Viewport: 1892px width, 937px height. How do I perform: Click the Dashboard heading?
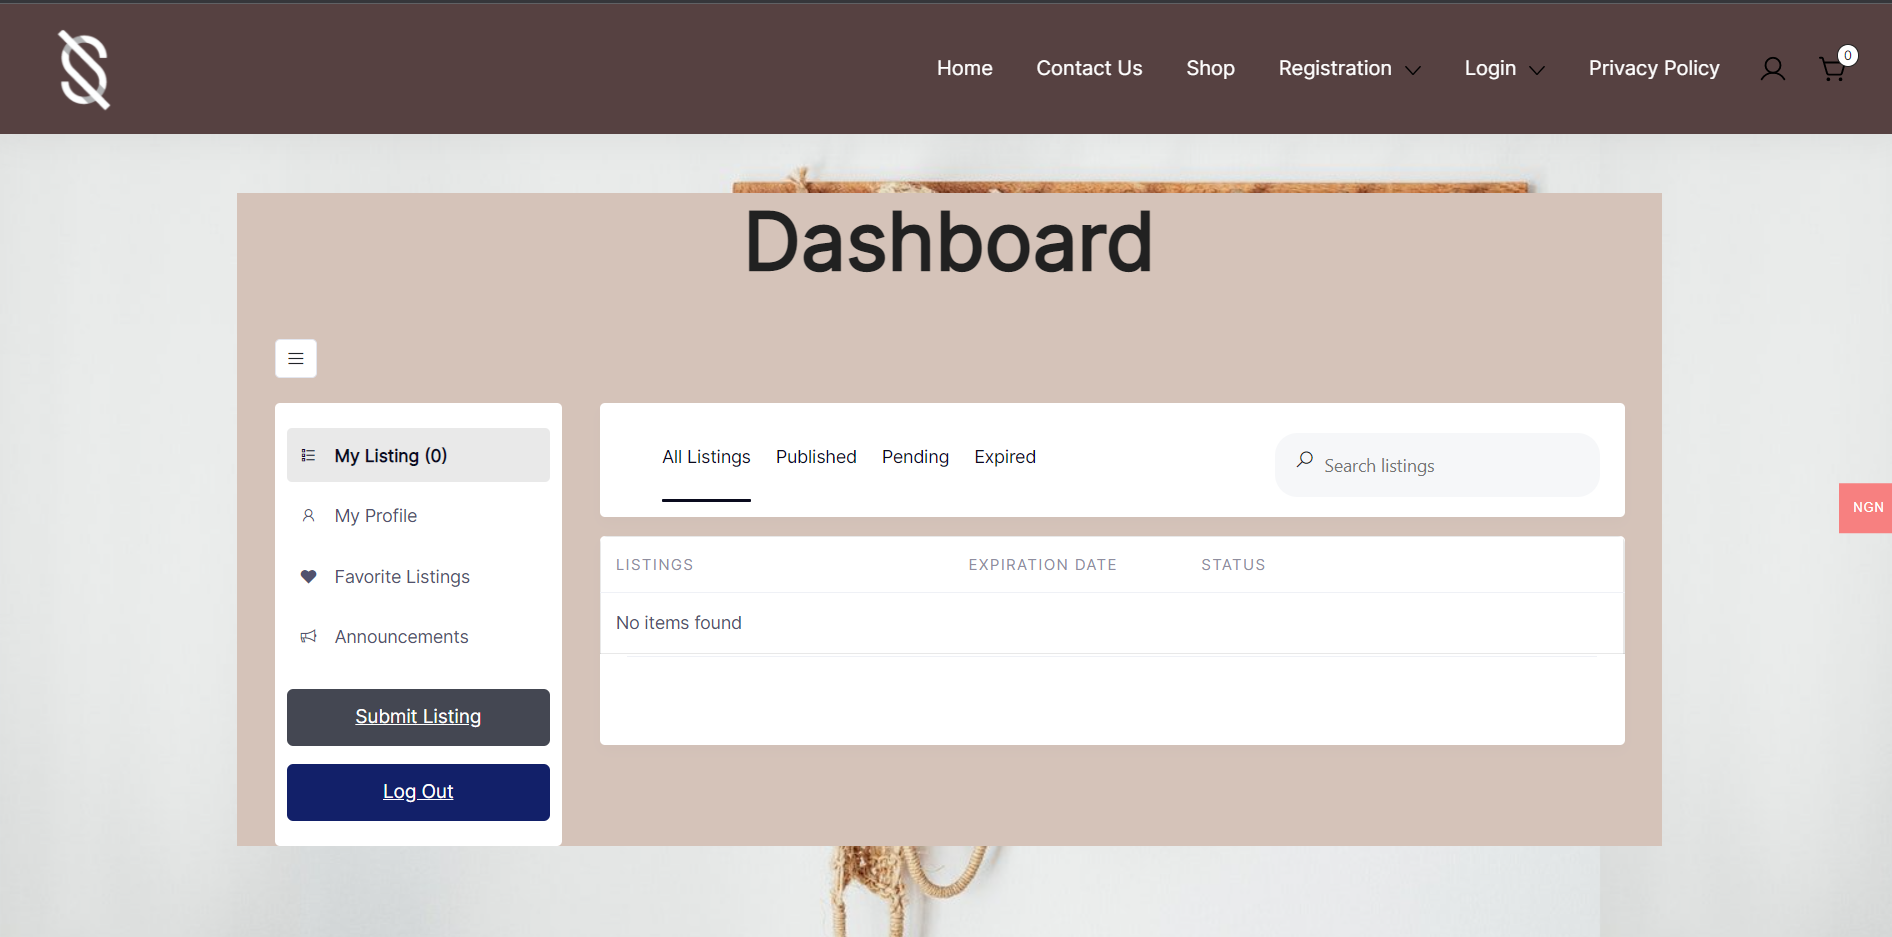pos(949,242)
